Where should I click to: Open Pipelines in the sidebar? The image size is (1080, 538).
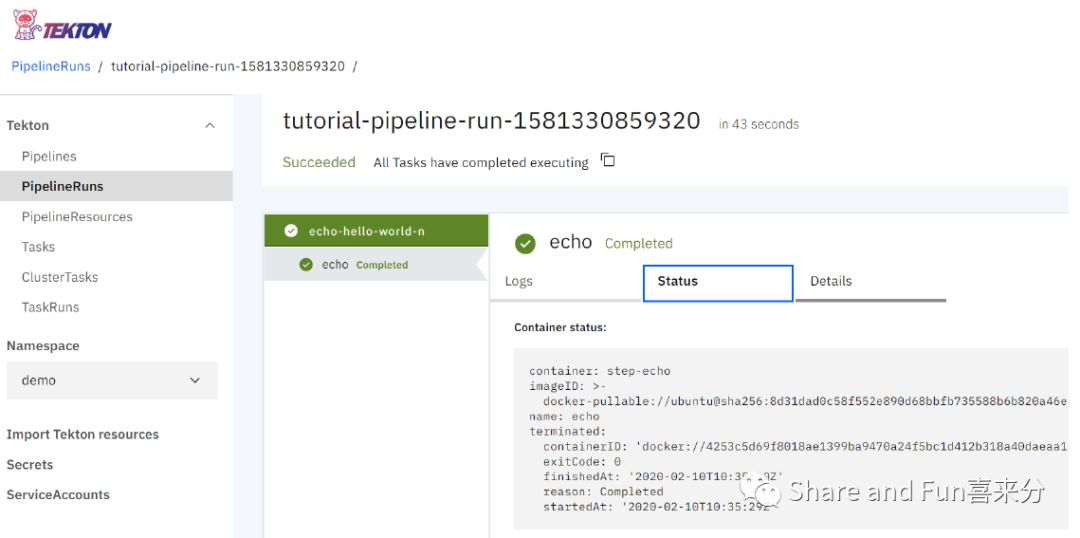pyautogui.click(x=49, y=156)
